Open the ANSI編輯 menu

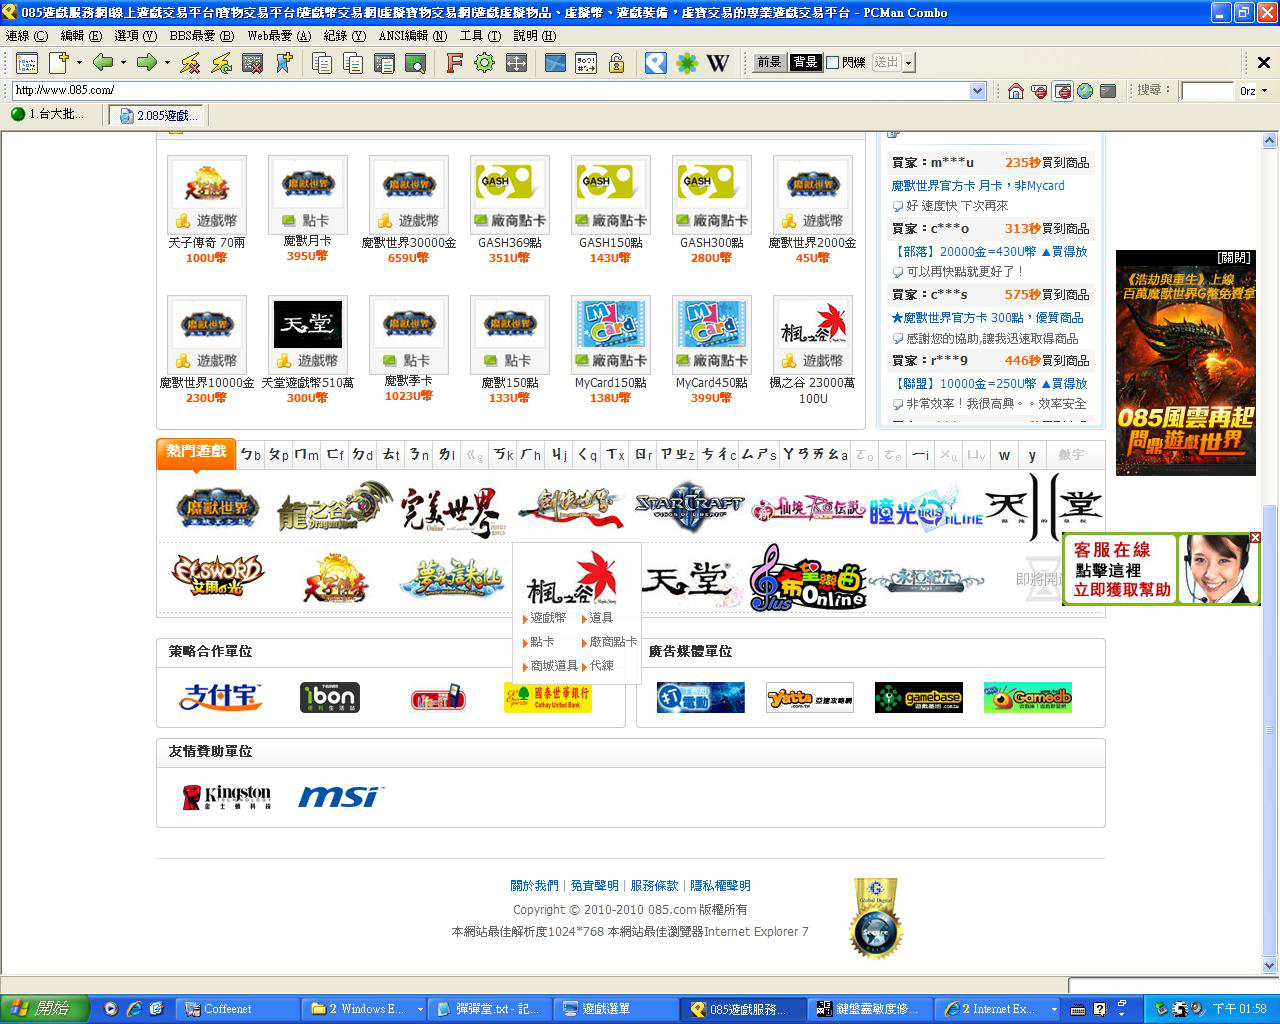[x=413, y=35]
